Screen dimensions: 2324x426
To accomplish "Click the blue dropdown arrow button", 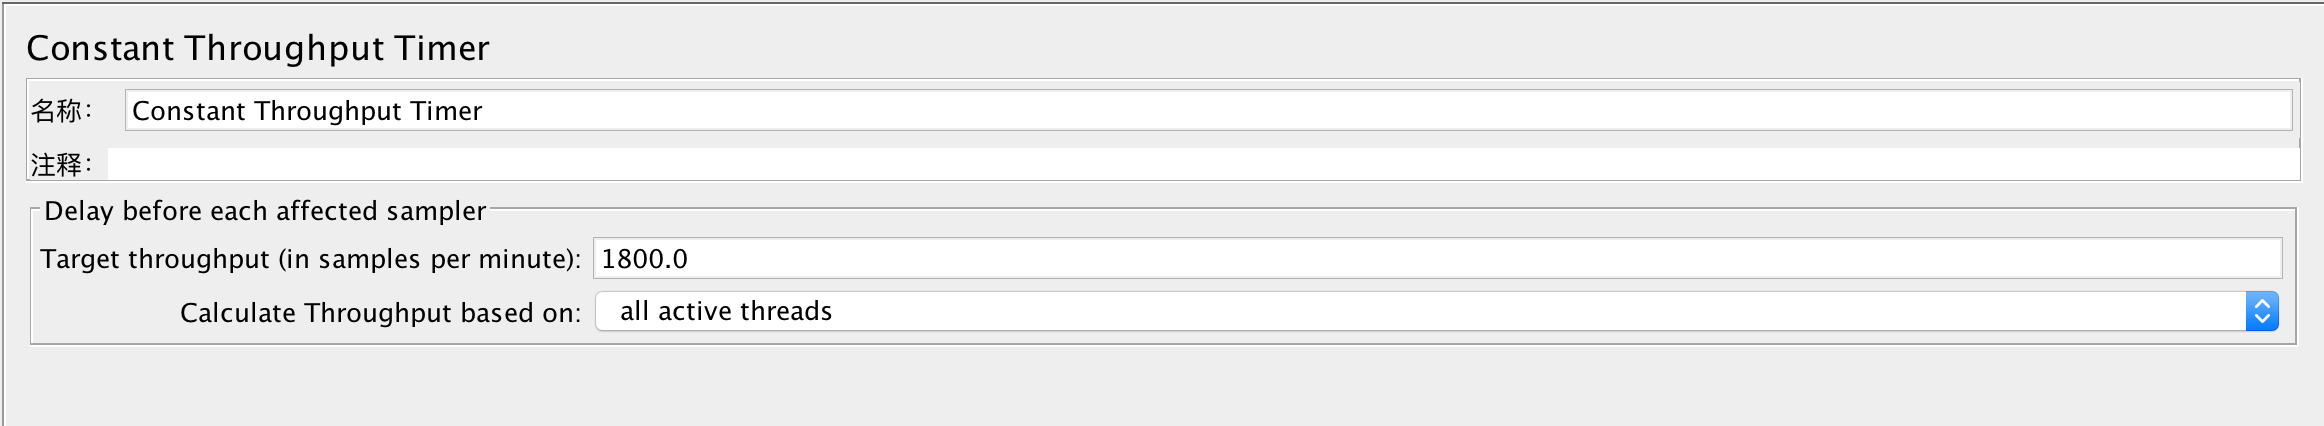I will [2262, 311].
